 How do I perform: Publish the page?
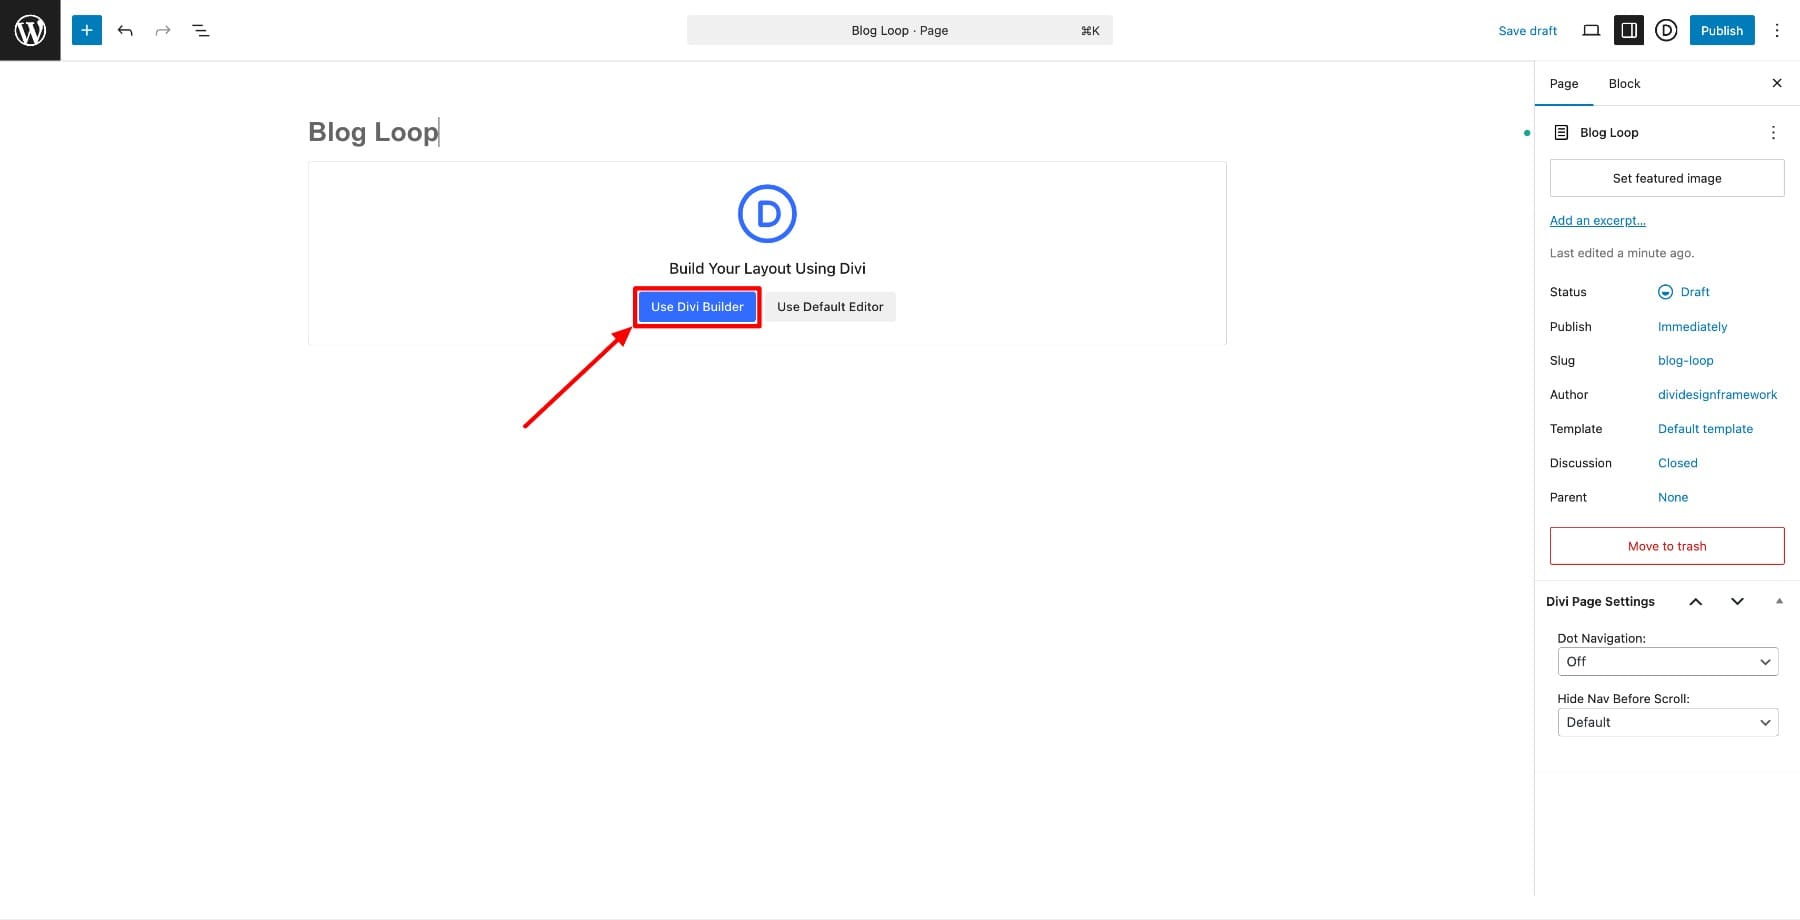pyautogui.click(x=1722, y=30)
